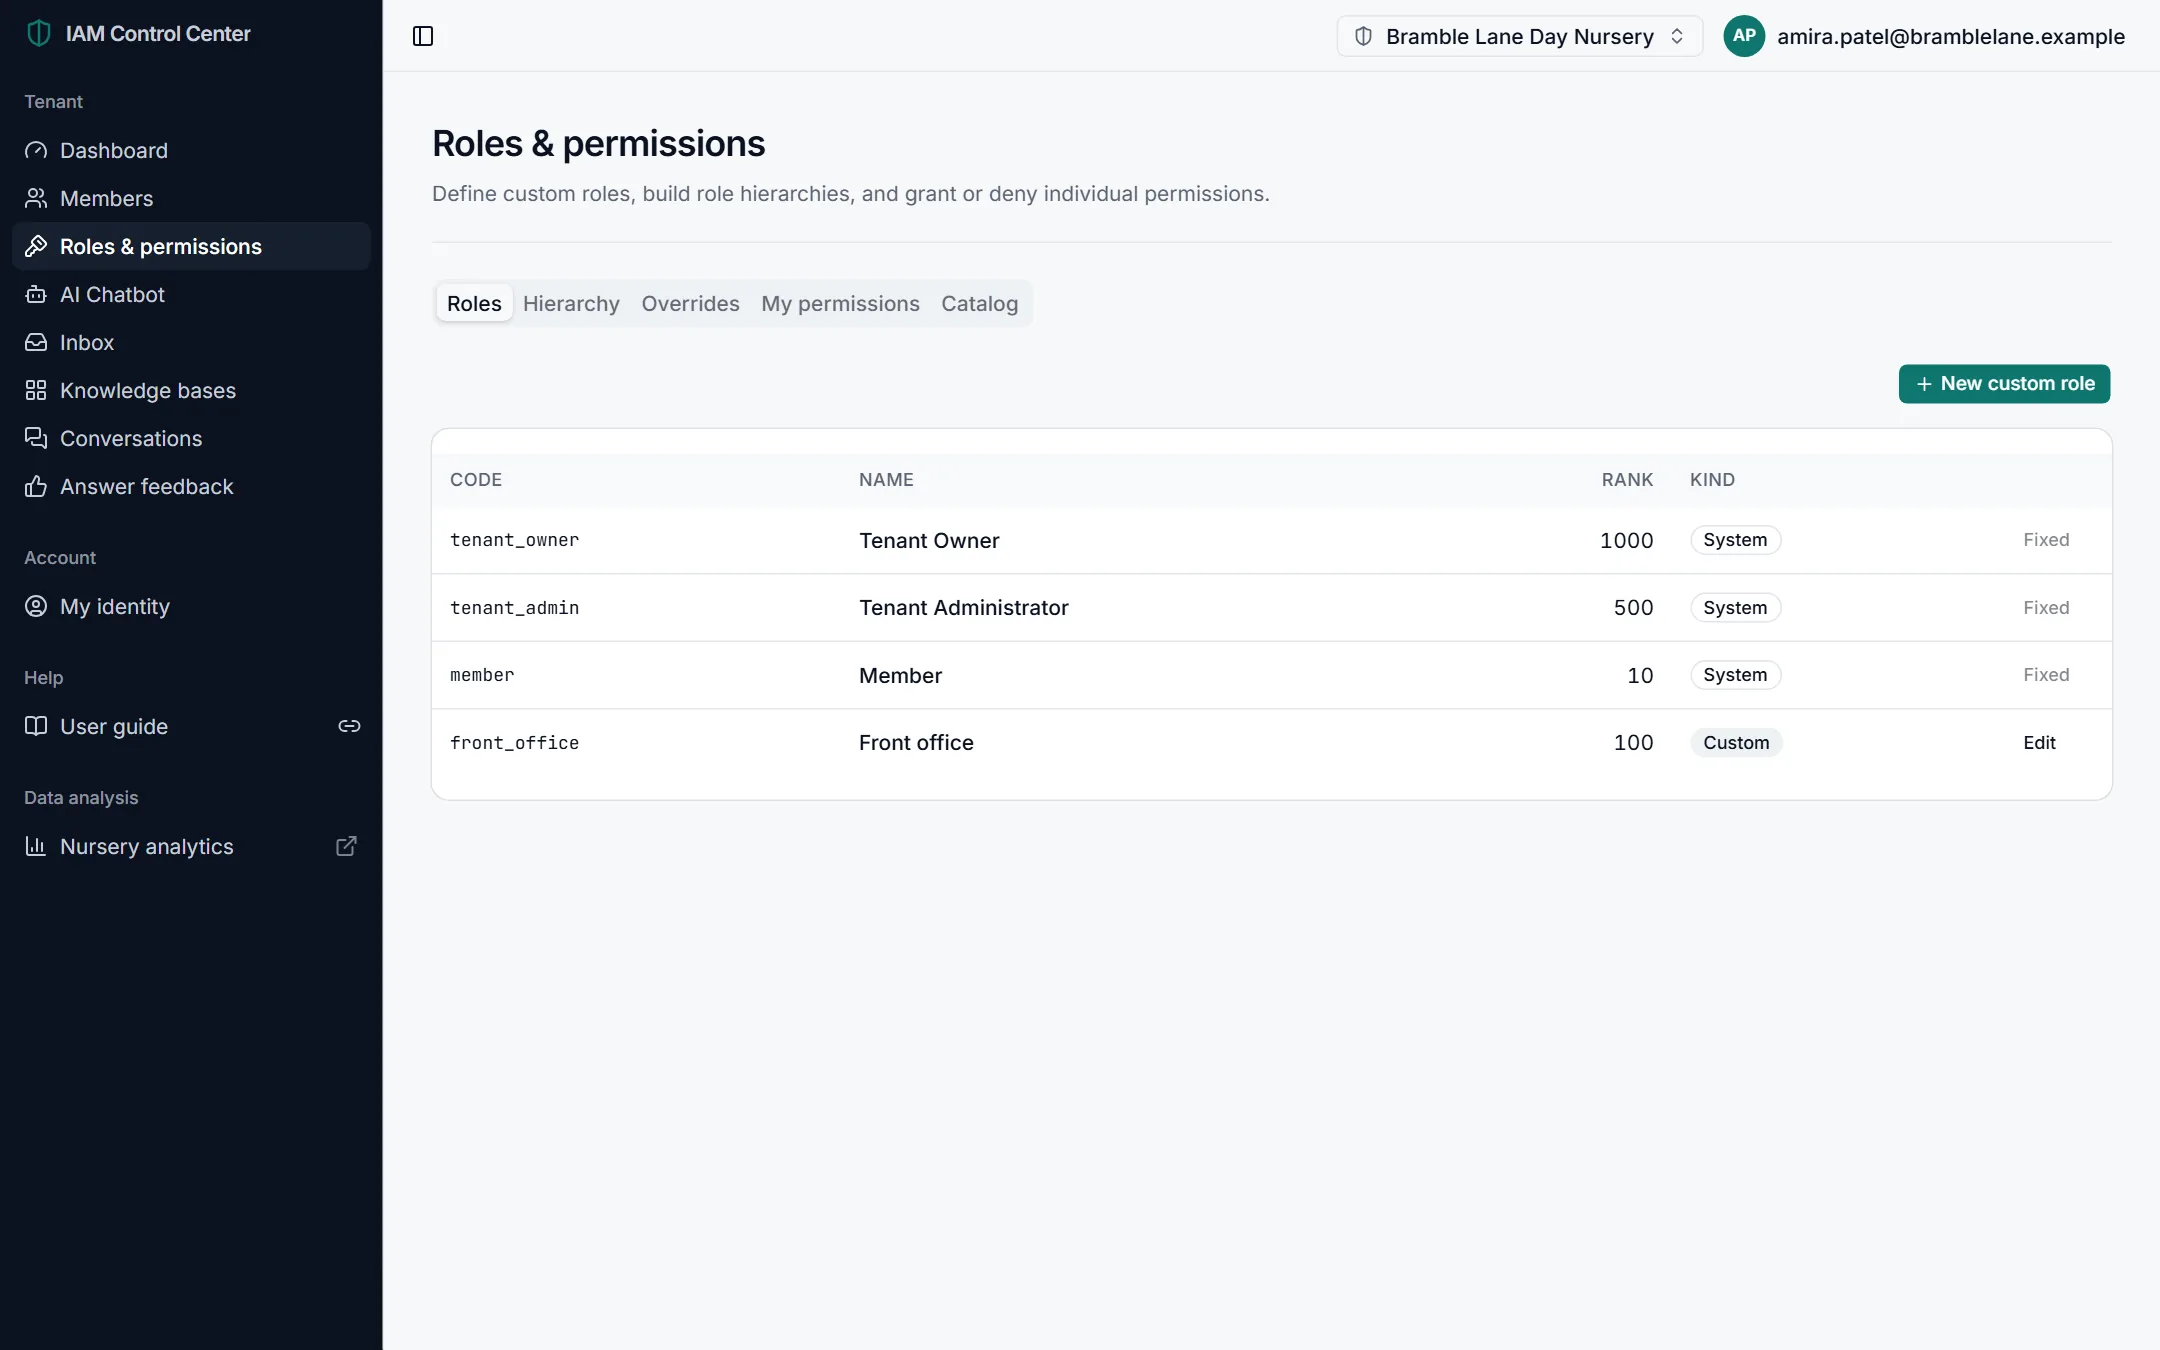The height and width of the screenshot is (1350, 2160).
Task: Open the Bramble Lane Day Nursery tenant switcher
Action: (x=1519, y=36)
